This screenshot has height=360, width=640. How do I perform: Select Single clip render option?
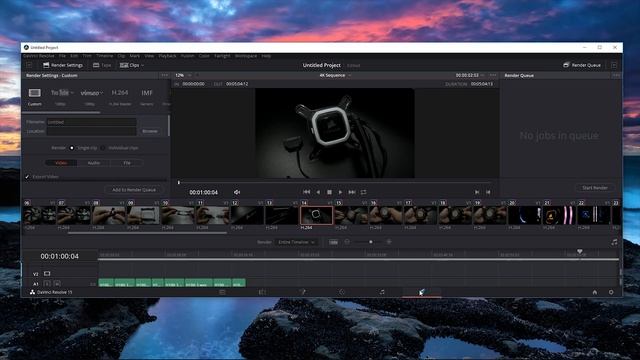72,148
